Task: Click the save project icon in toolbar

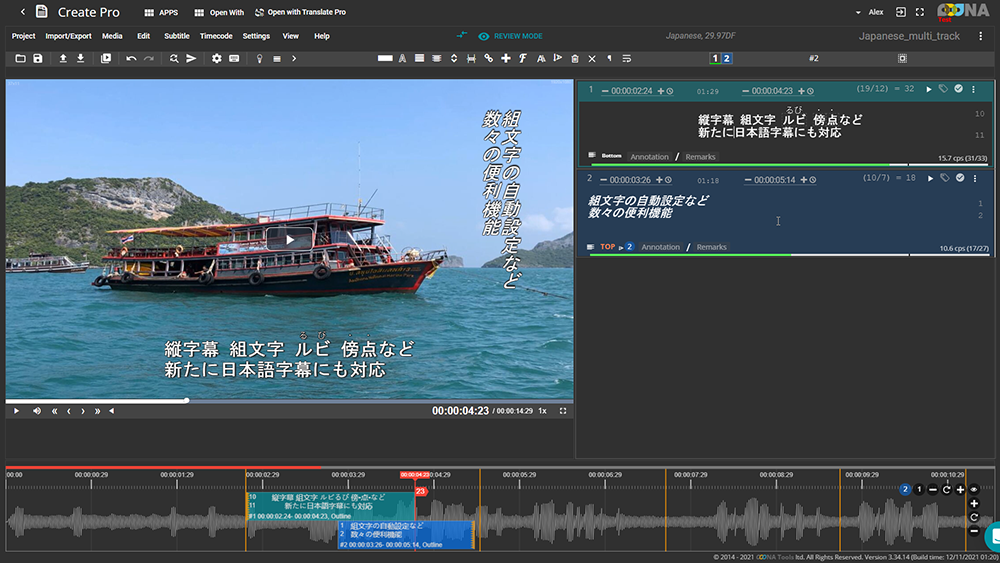Action: point(38,59)
